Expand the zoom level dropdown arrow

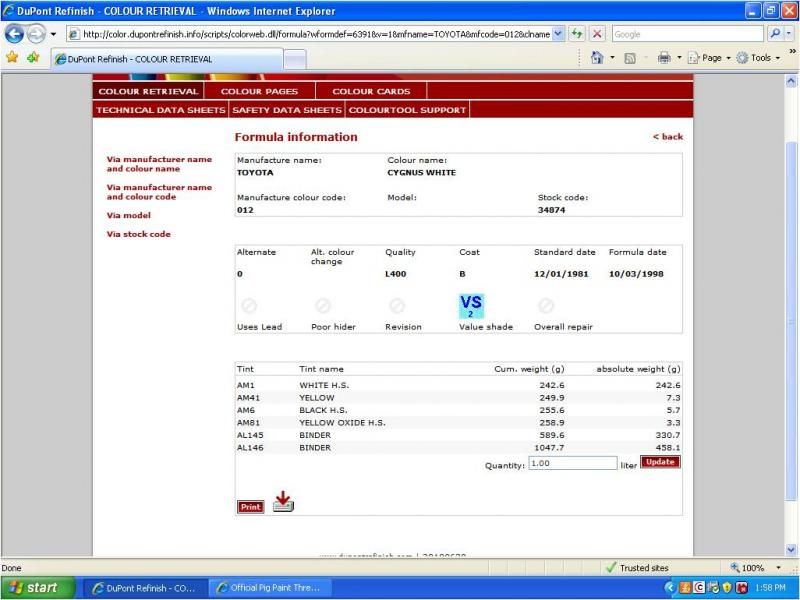pyautogui.click(x=779, y=568)
